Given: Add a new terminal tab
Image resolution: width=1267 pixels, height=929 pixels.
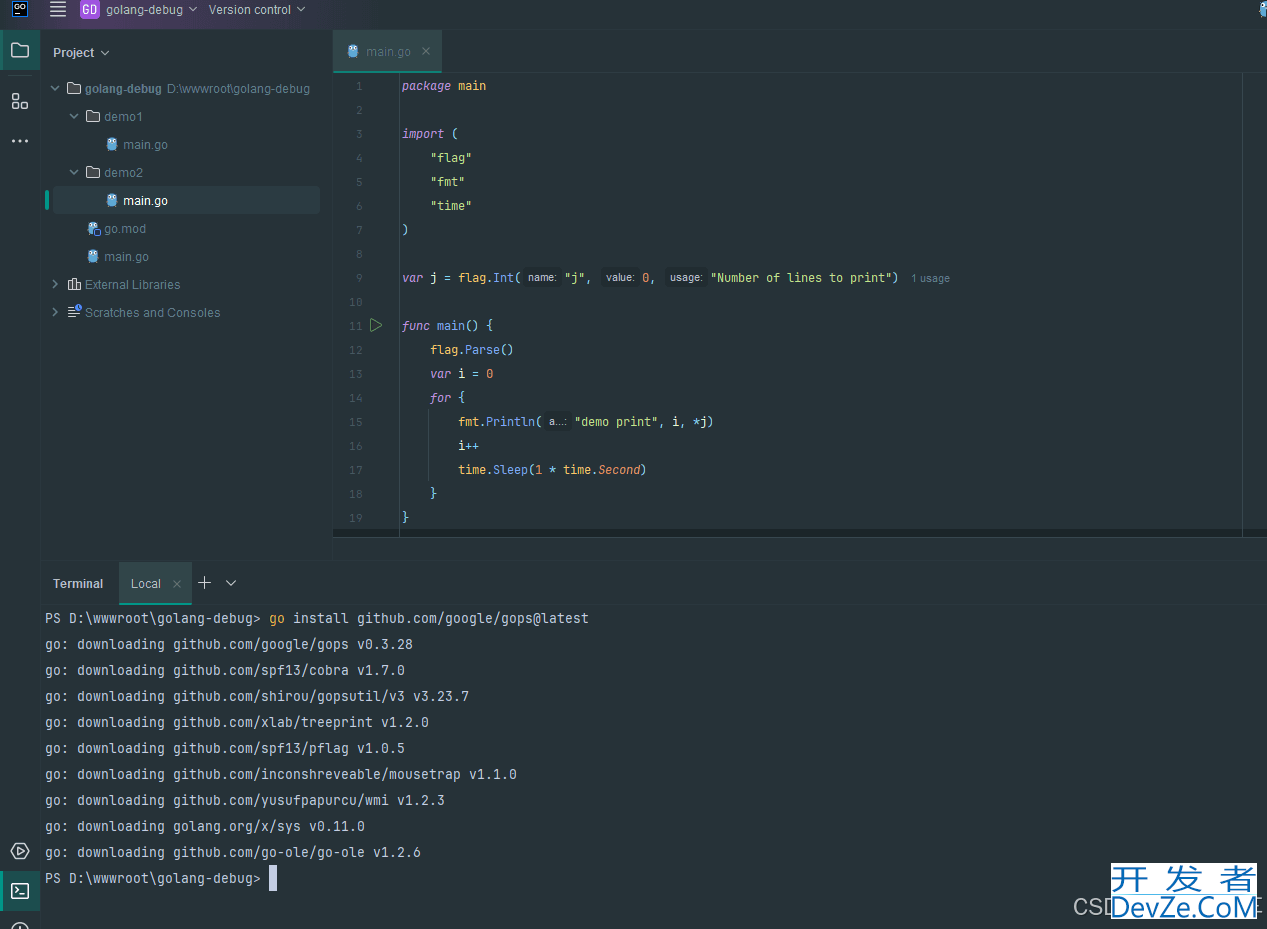Looking at the screenshot, I should coord(205,582).
